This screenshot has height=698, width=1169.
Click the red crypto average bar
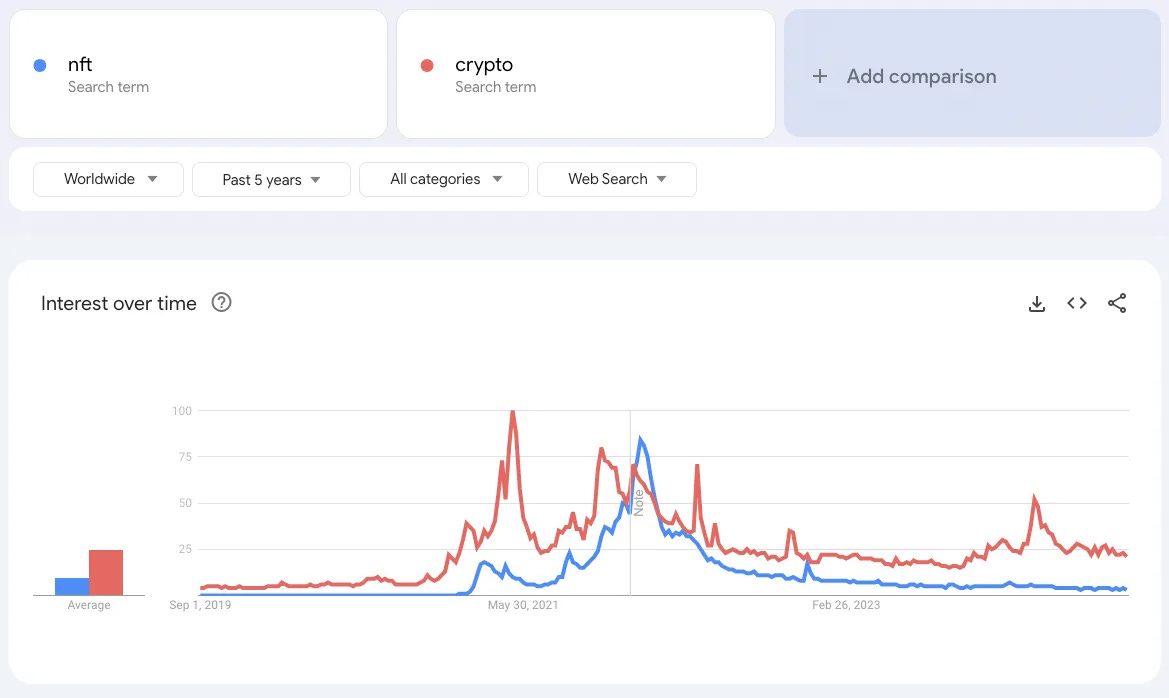[106, 572]
